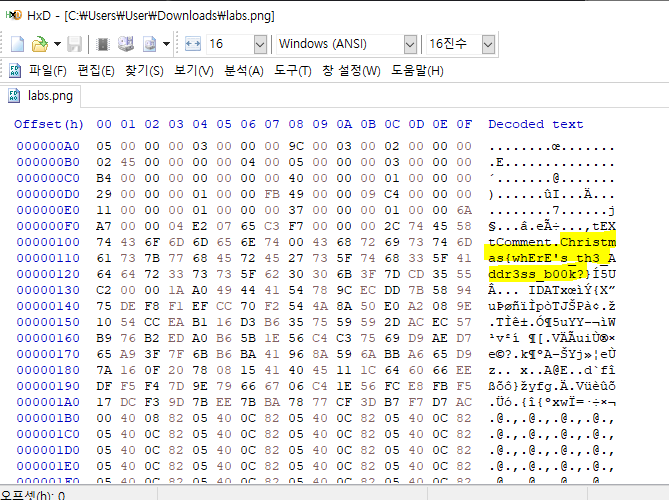Expand the Open file arrow menu
Image resolution: width=669 pixels, height=500 pixels.
[57, 44]
